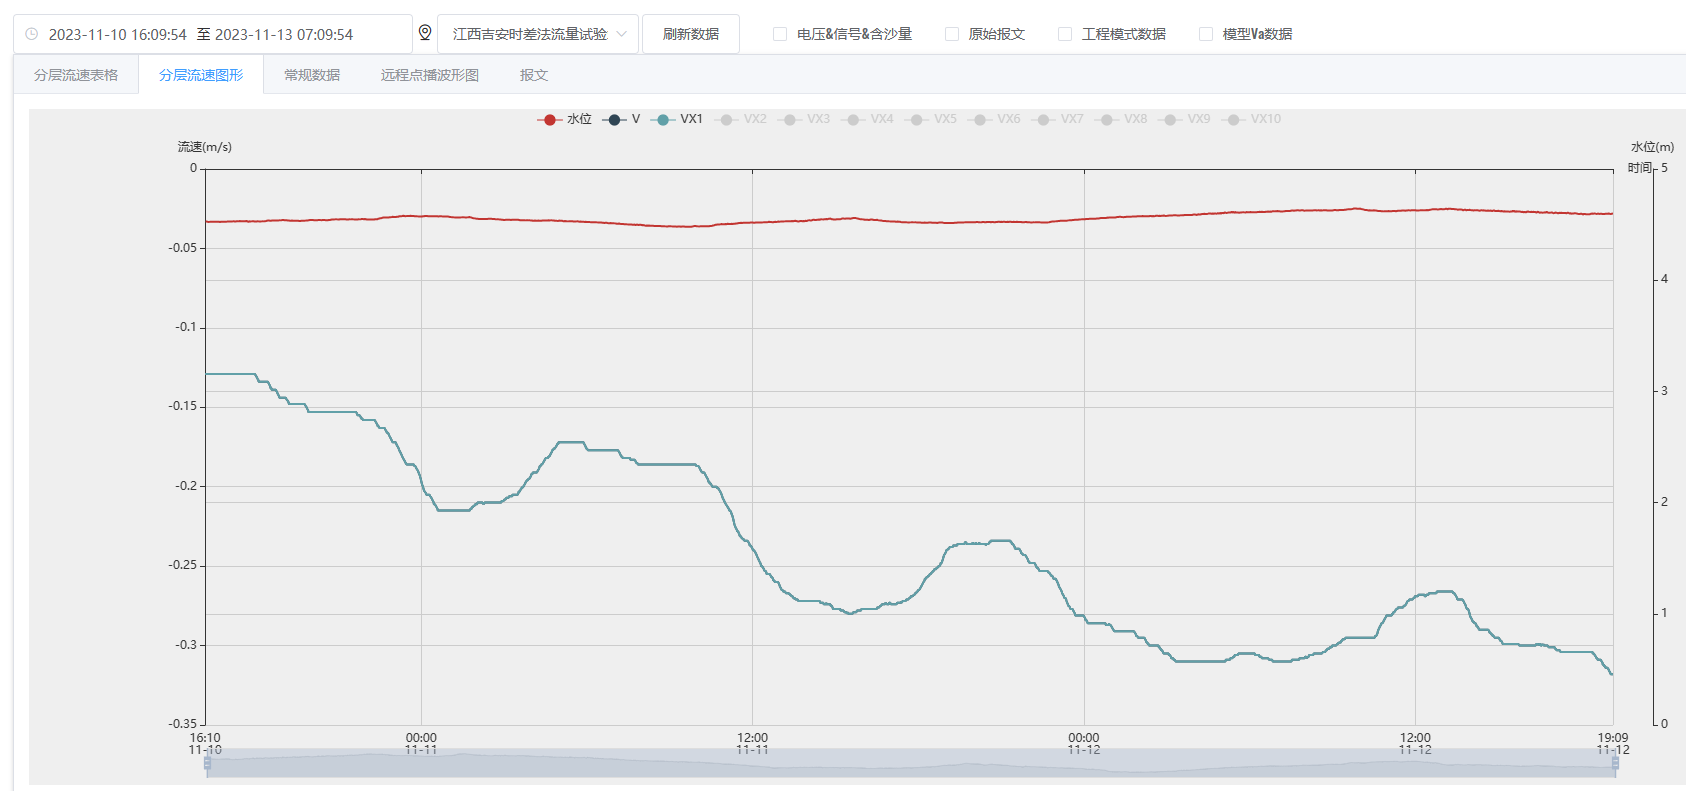The width and height of the screenshot is (1686, 791).
Task: Toggle the 水位 red legend marker
Action: (549, 119)
